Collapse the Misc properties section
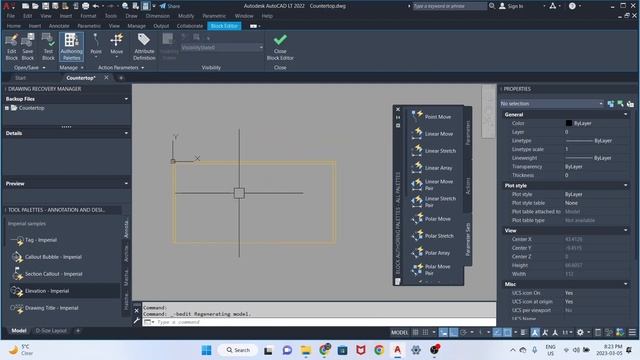This screenshot has width=640, height=360. pyautogui.click(x=625, y=284)
